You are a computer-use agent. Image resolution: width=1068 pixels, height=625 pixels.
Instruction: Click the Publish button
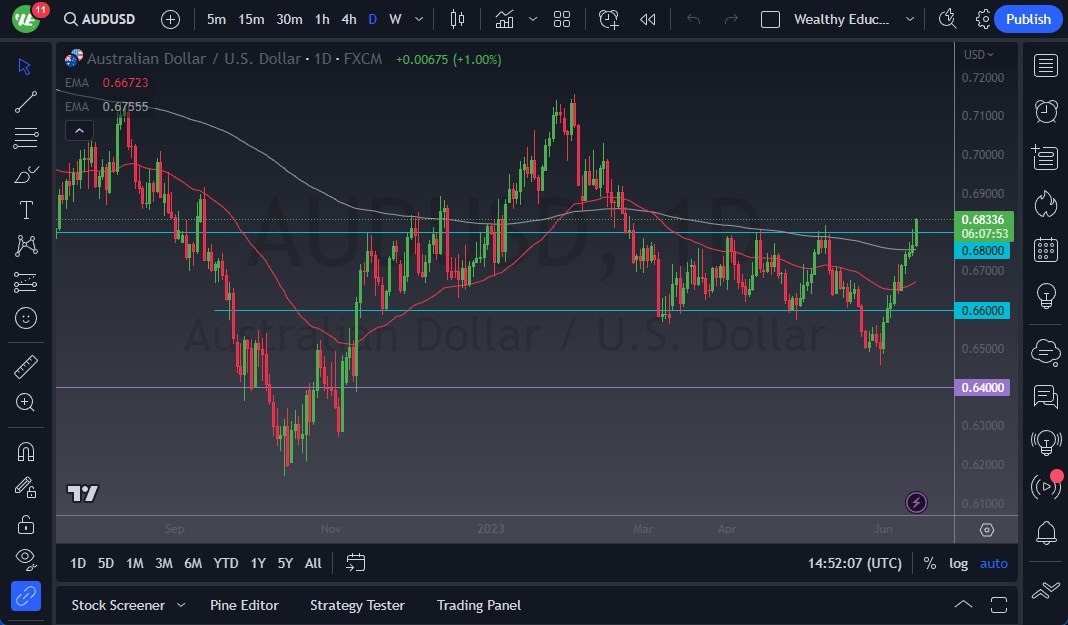click(x=1027, y=19)
